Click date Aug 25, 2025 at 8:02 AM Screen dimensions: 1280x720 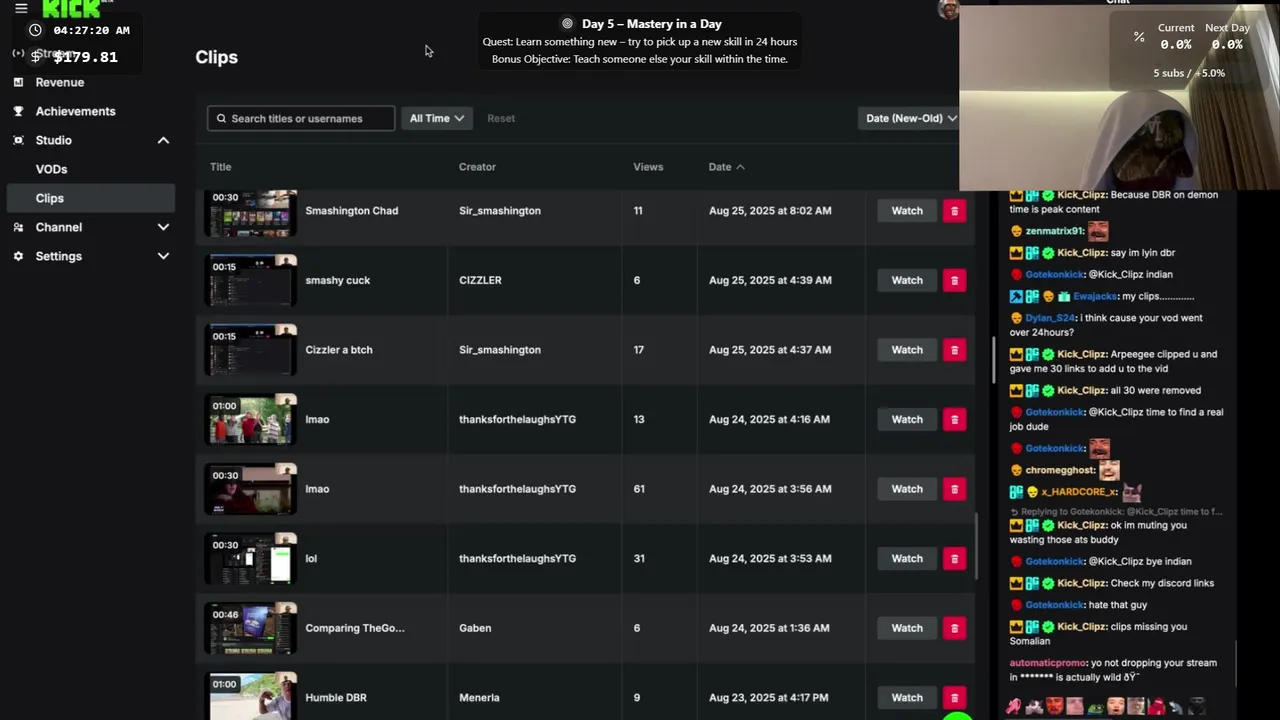point(770,211)
